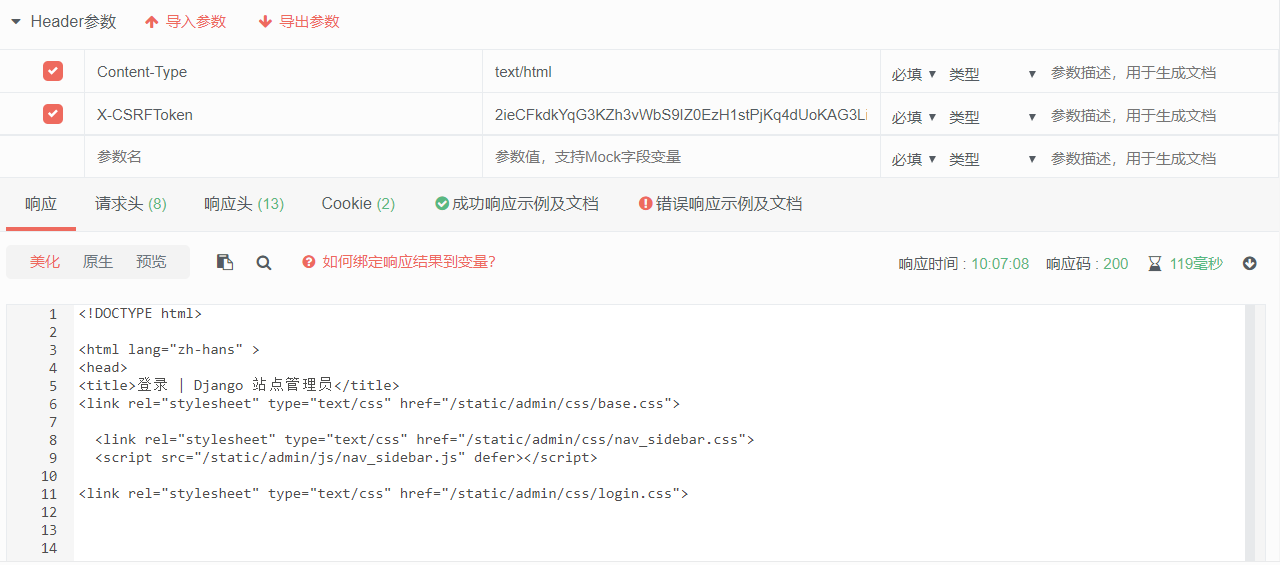Click the nav_sidebar.css stylesheet line
1280x565 pixels.
click(425, 440)
